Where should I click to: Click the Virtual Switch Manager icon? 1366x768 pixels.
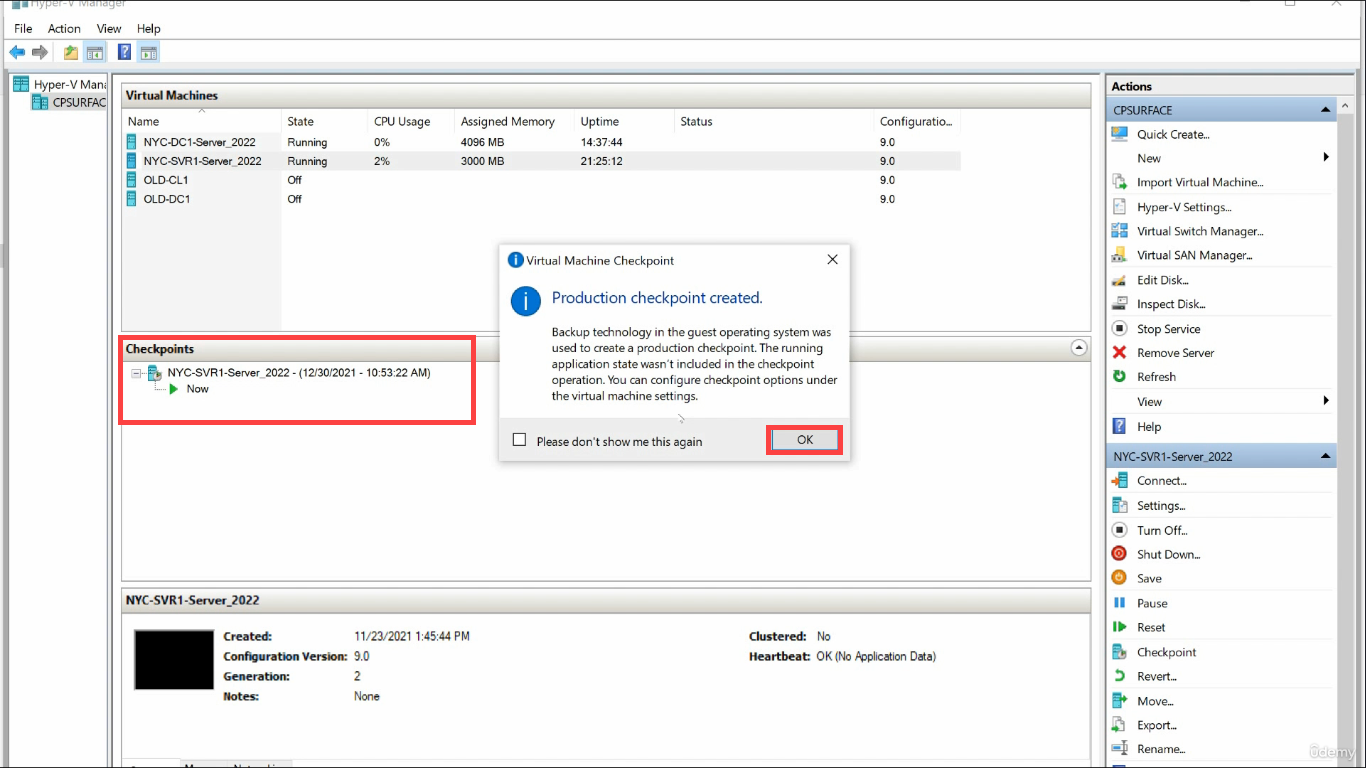[1120, 231]
